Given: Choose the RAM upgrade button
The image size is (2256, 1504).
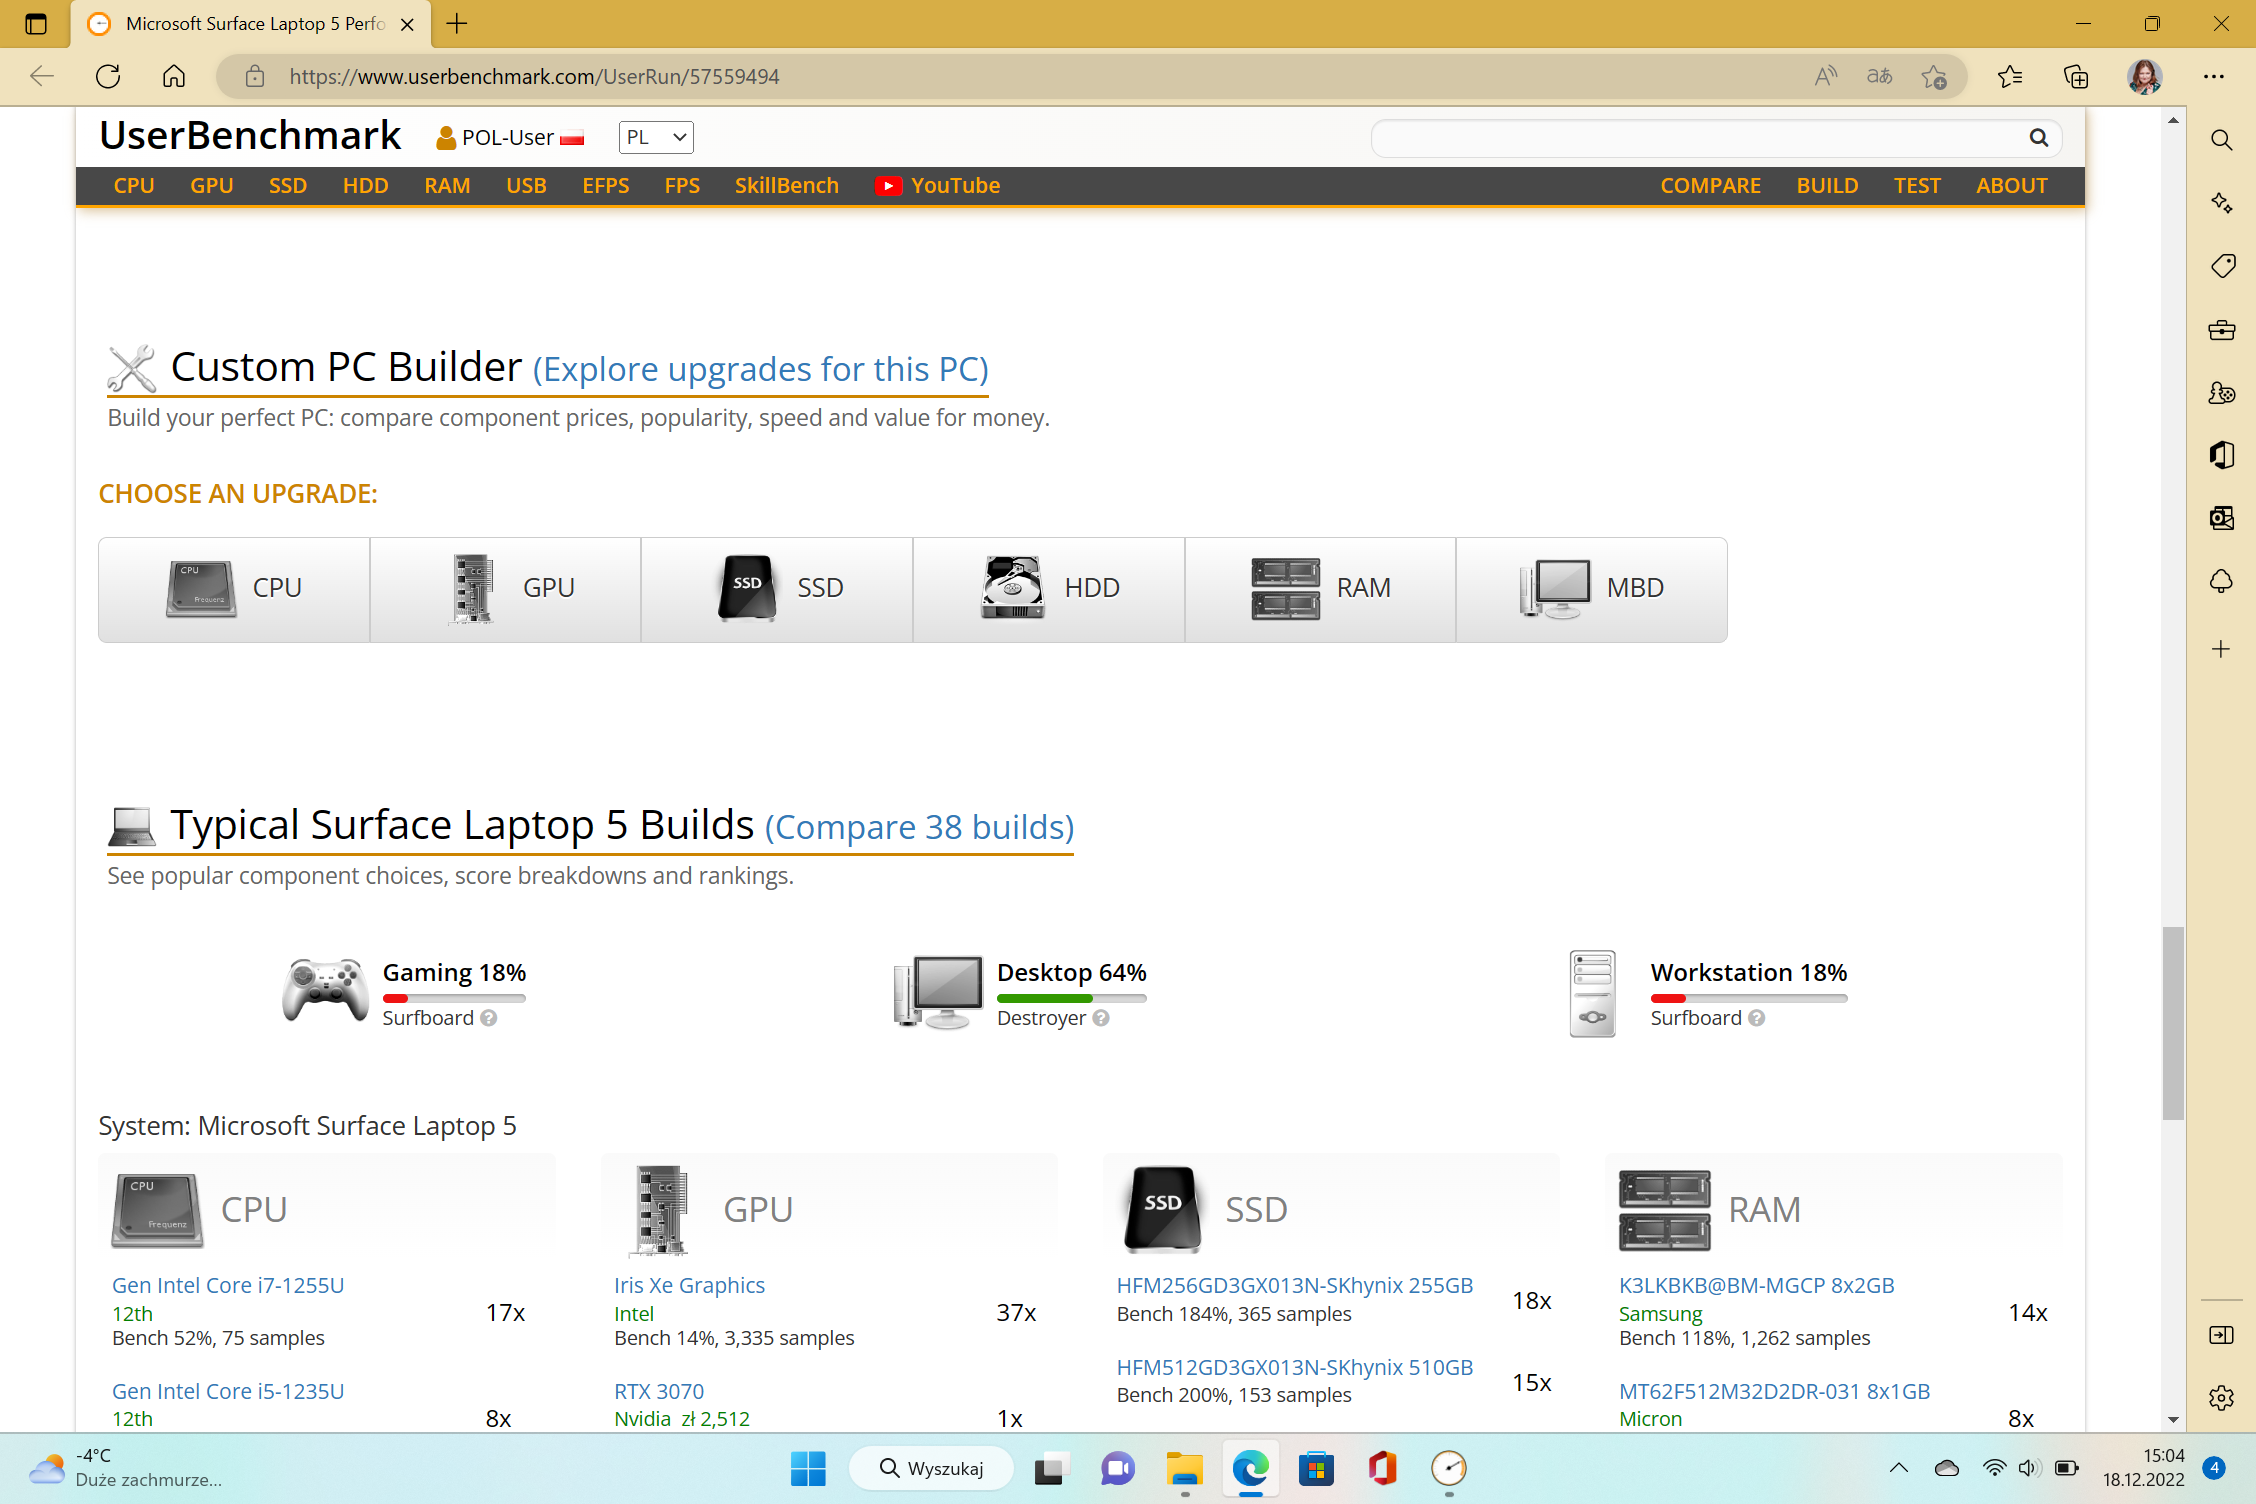Looking at the screenshot, I should point(1320,589).
